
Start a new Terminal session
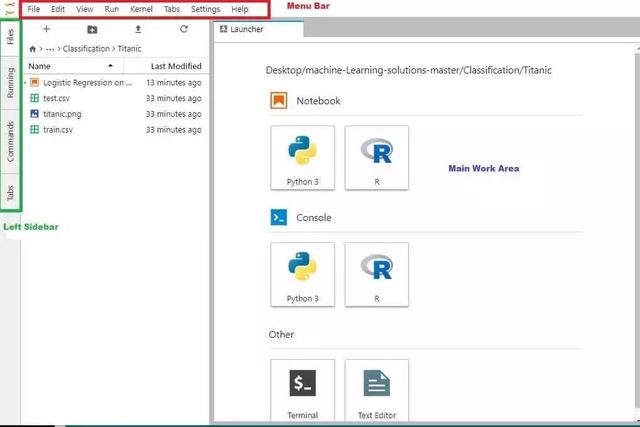click(302, 391)
